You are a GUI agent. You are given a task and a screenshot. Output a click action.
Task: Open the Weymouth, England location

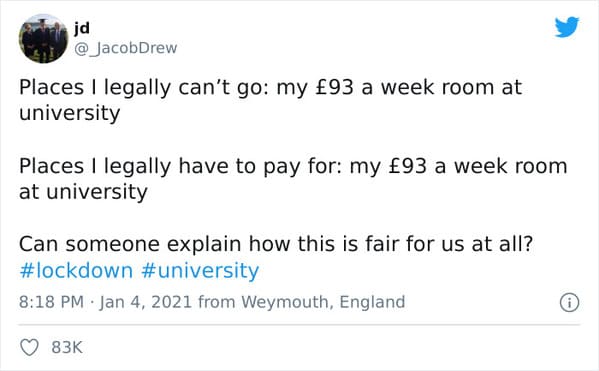[323, 302]
